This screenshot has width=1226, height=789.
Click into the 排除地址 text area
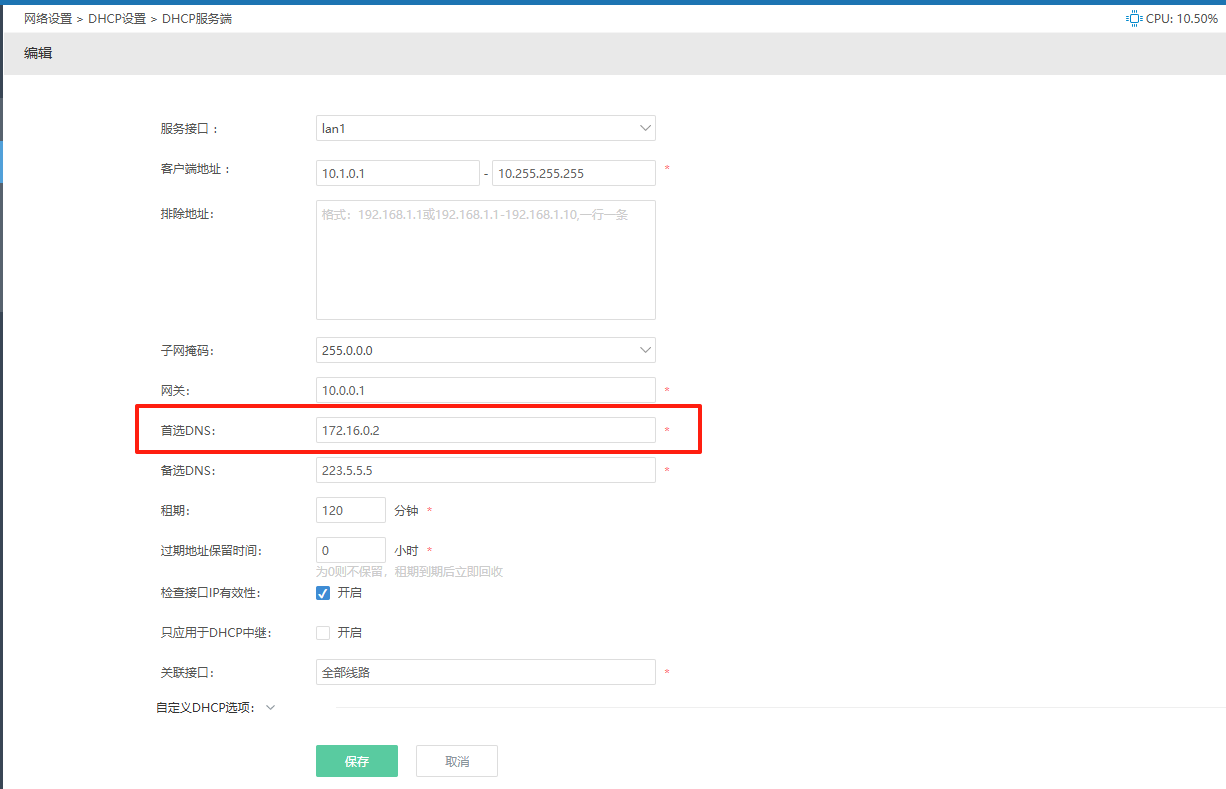pyautogui.click(x=485, y=260)
